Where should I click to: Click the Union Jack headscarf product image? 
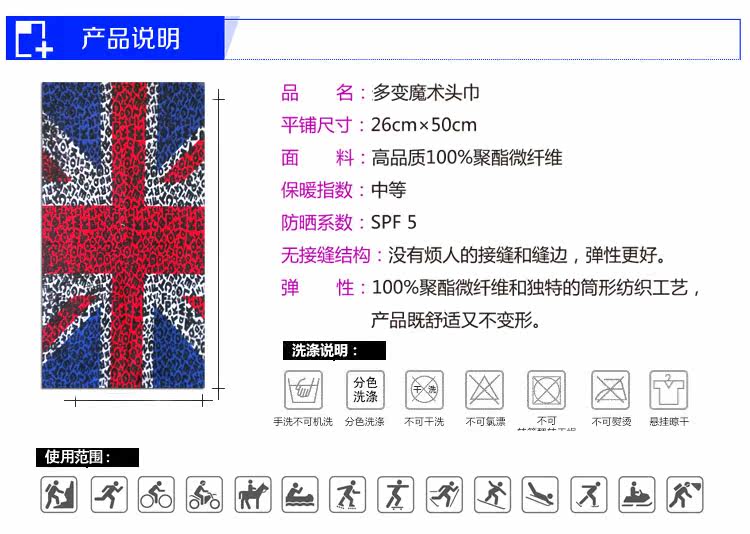coord(123,235)
